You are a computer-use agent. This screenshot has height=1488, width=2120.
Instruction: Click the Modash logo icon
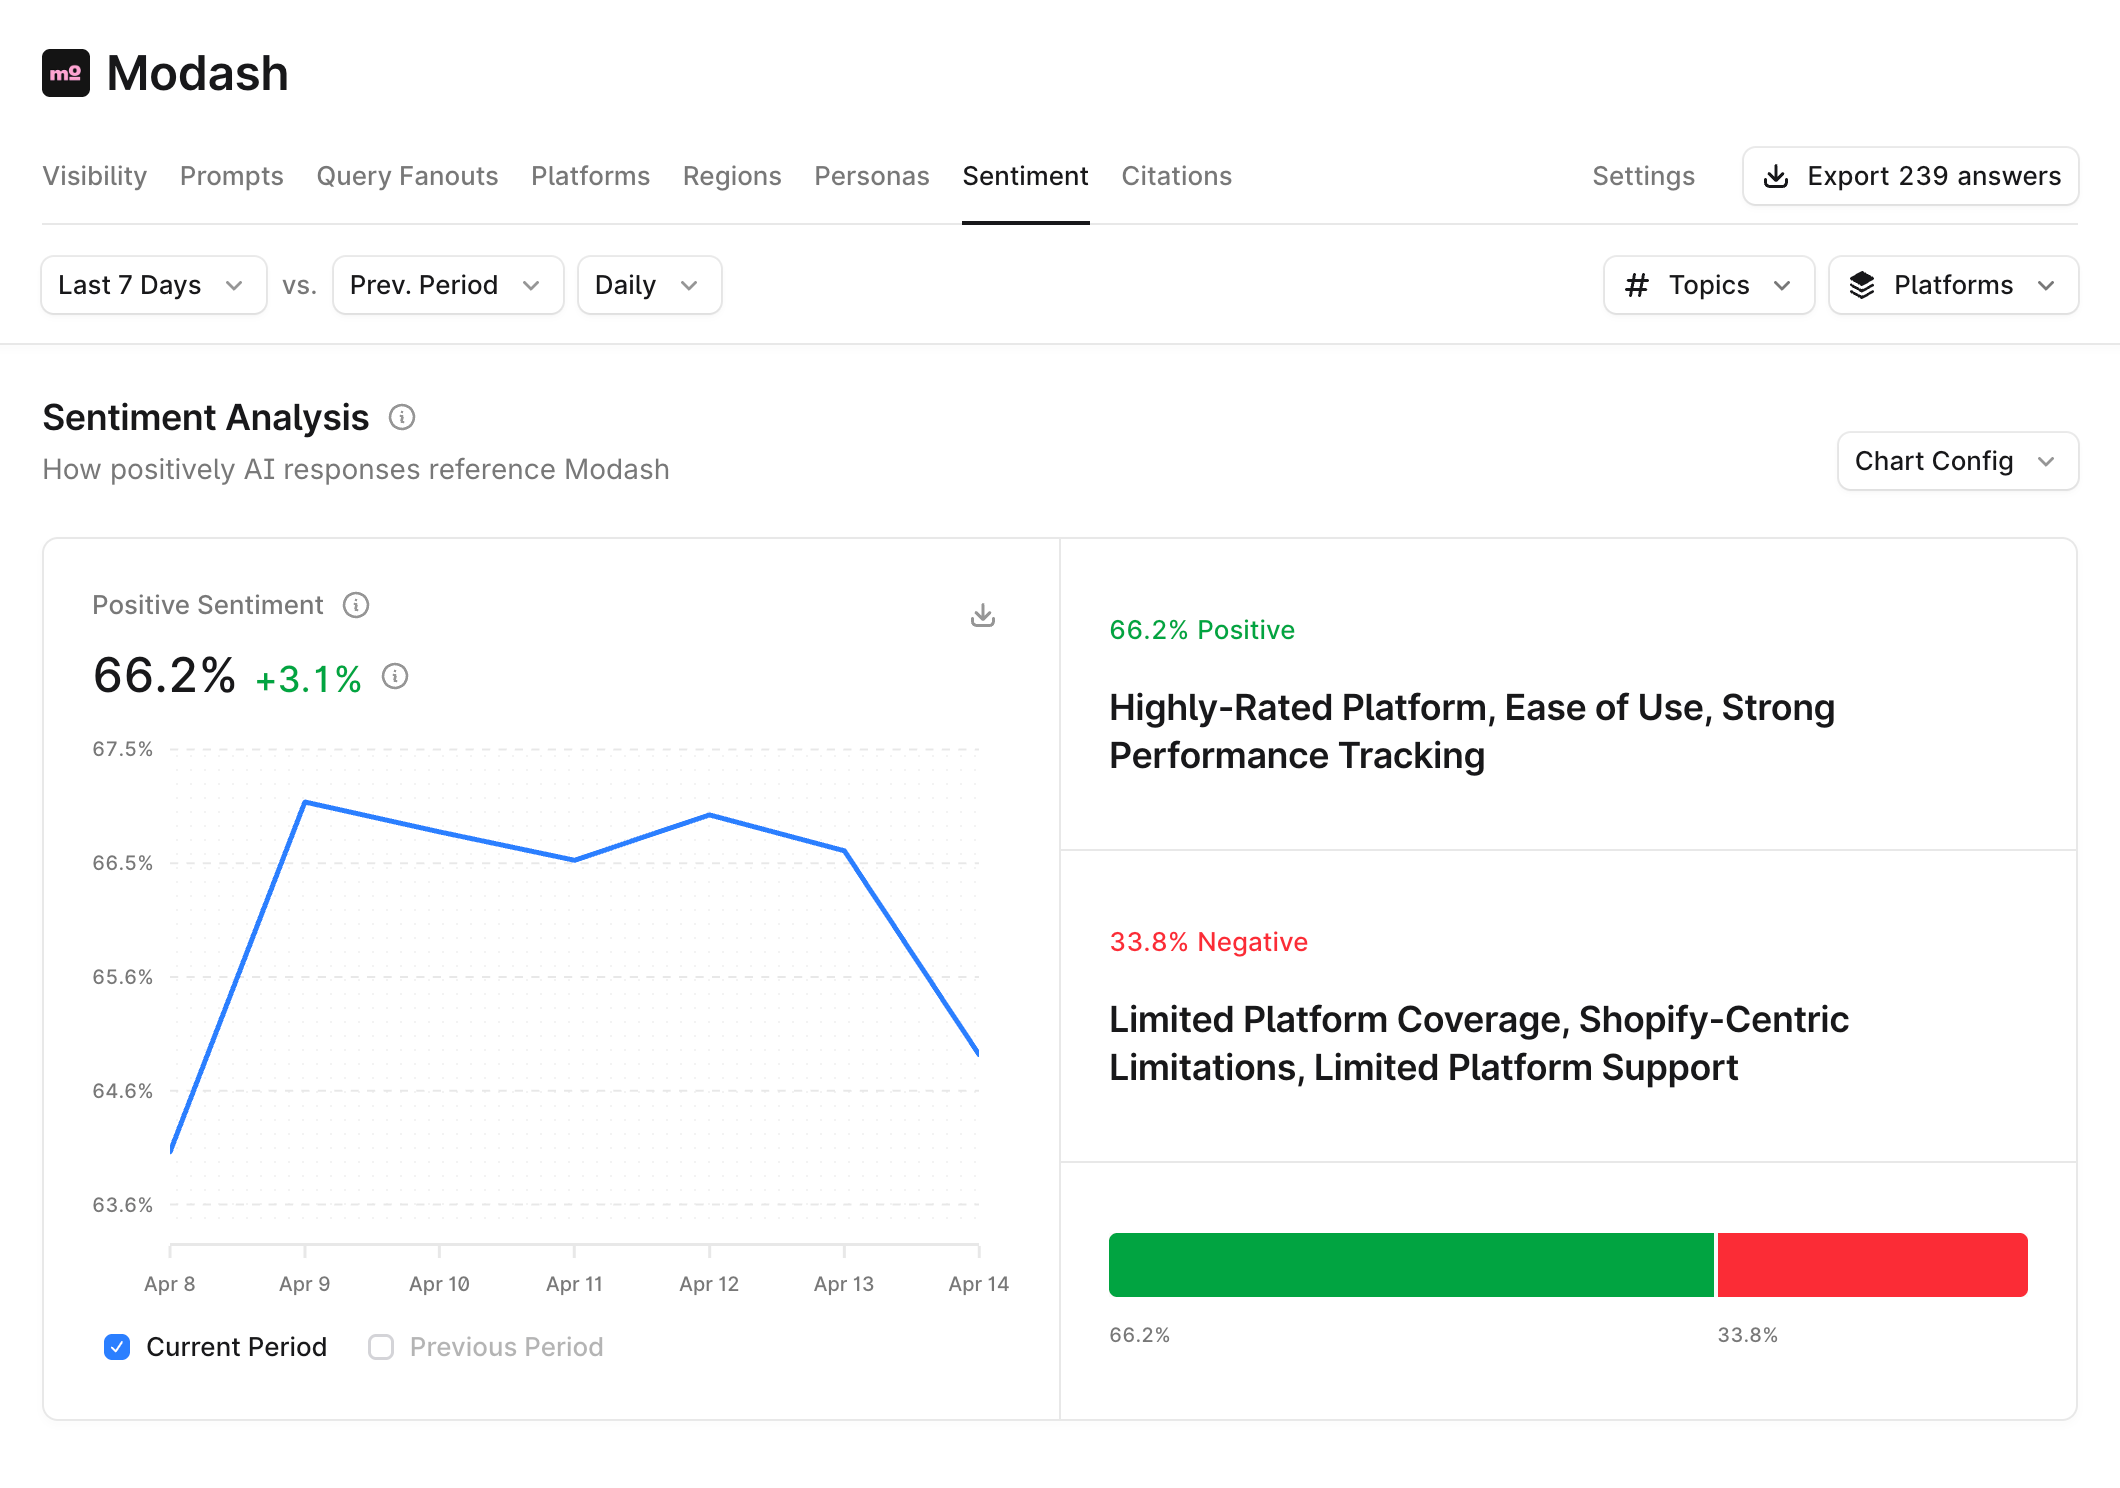click(66, 73)
